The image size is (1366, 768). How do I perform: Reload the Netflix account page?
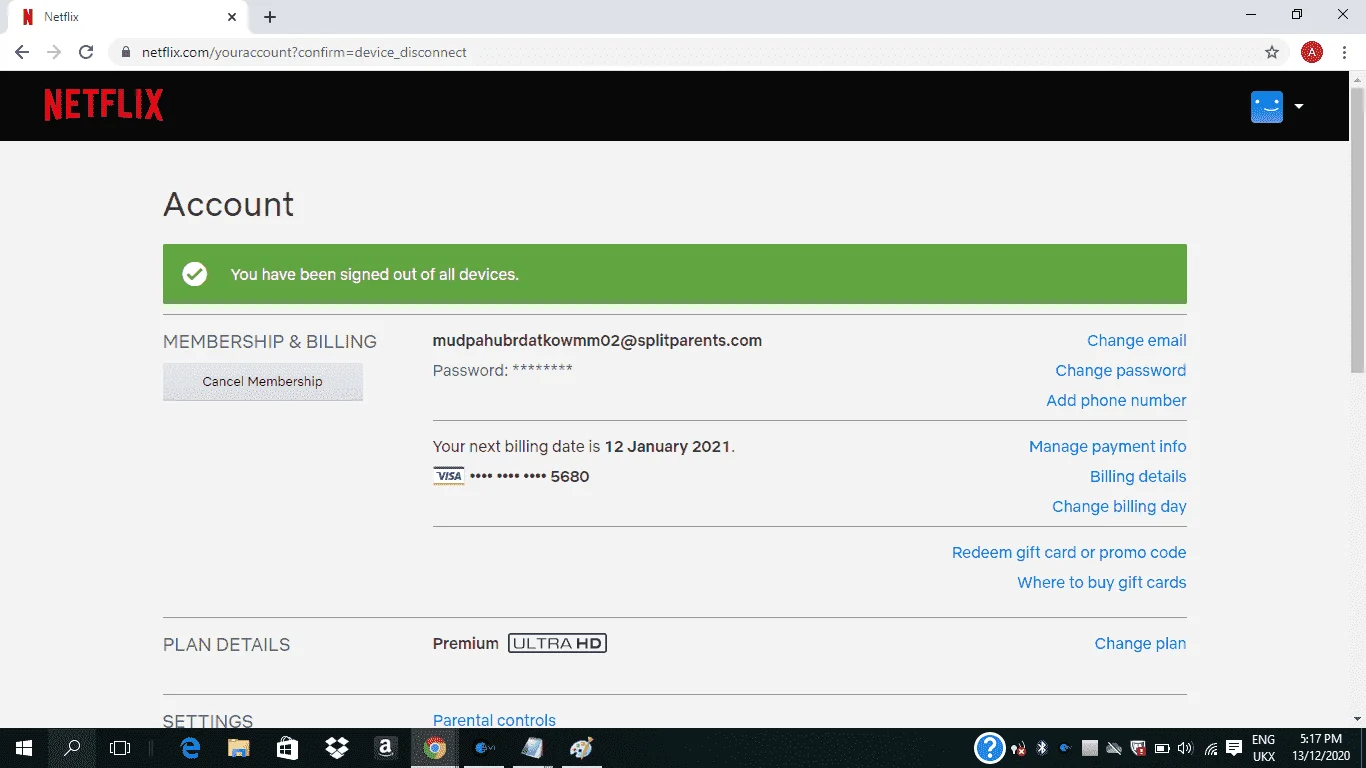(86, 52)
